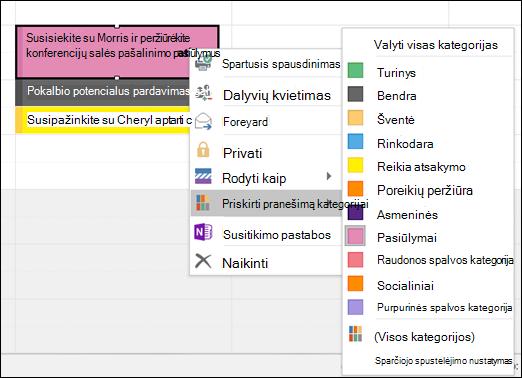Viewport: 522px width, 378px height.
Task: Click Sparčiojo spustelėjimo nustatymas
Action: (443, 361)
